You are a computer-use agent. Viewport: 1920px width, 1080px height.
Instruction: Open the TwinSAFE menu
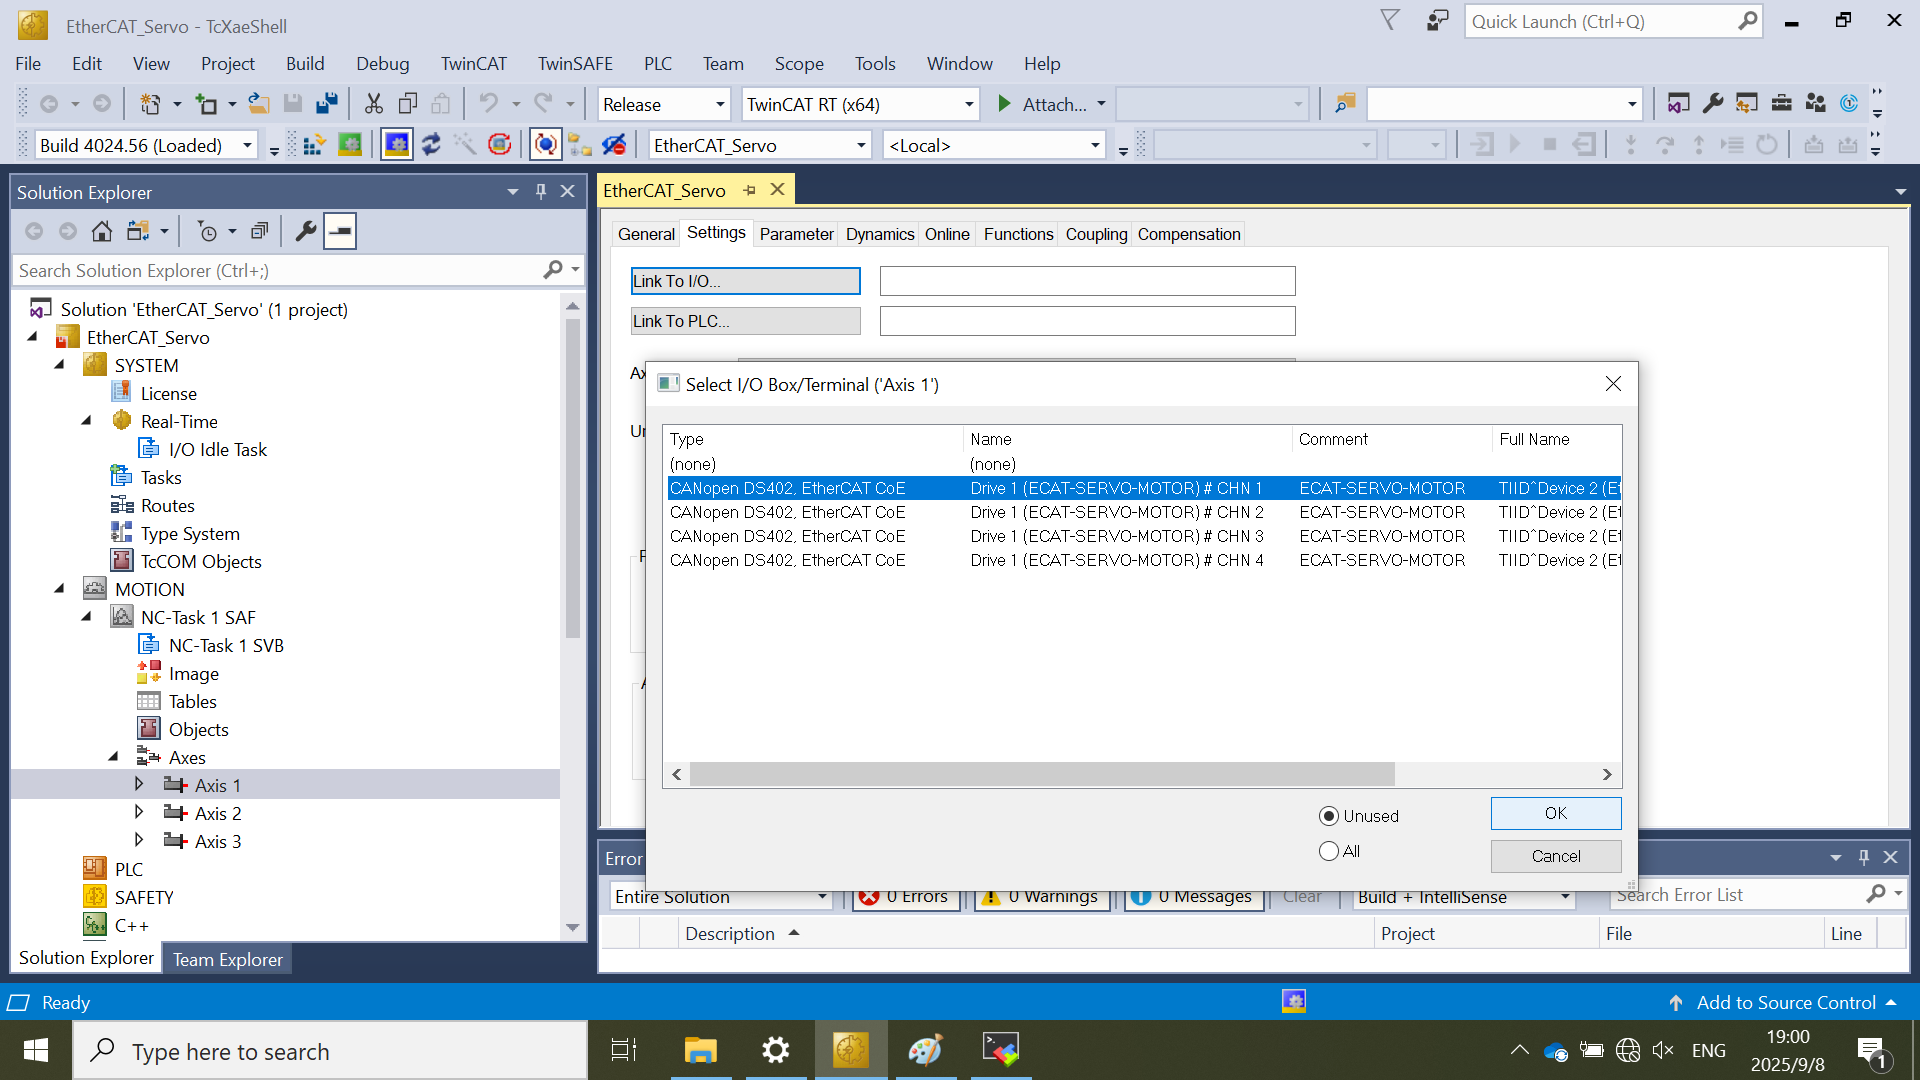[575, 64]
